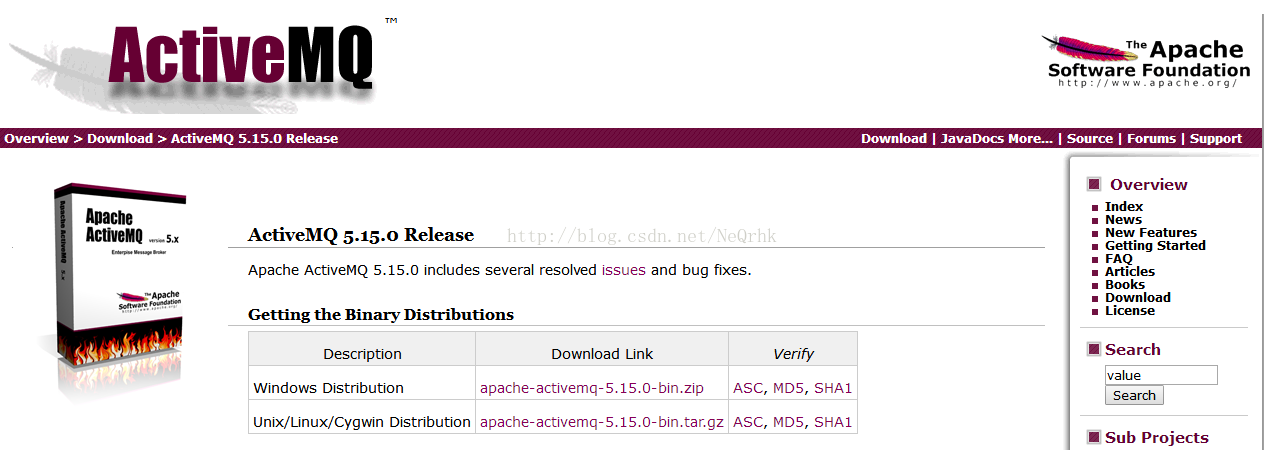
Task: Click the Search button in sidebar
Action: coord(1134,395)
